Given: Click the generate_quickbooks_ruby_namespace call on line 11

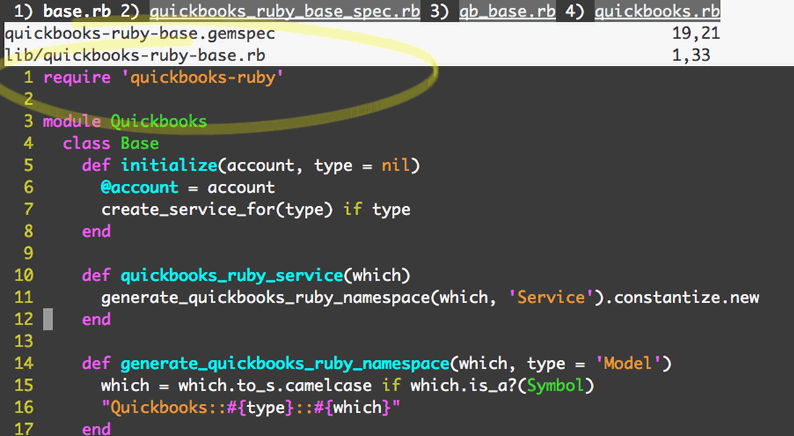Looking at the screenshot, I should tap(265, 297).
